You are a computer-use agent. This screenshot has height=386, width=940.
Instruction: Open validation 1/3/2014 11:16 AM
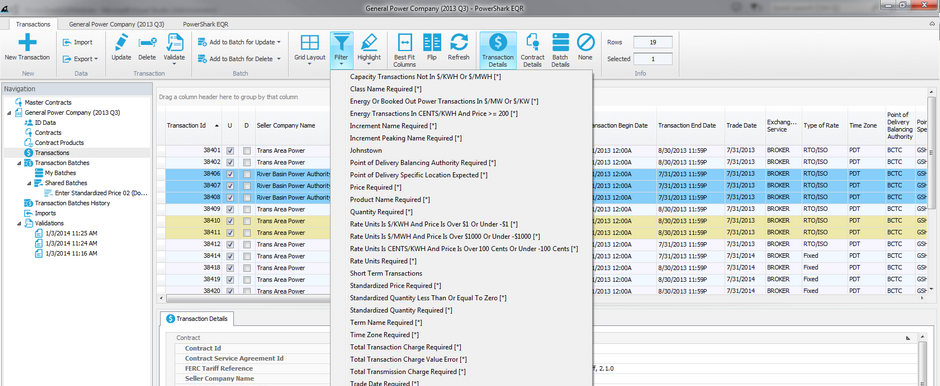71,254
